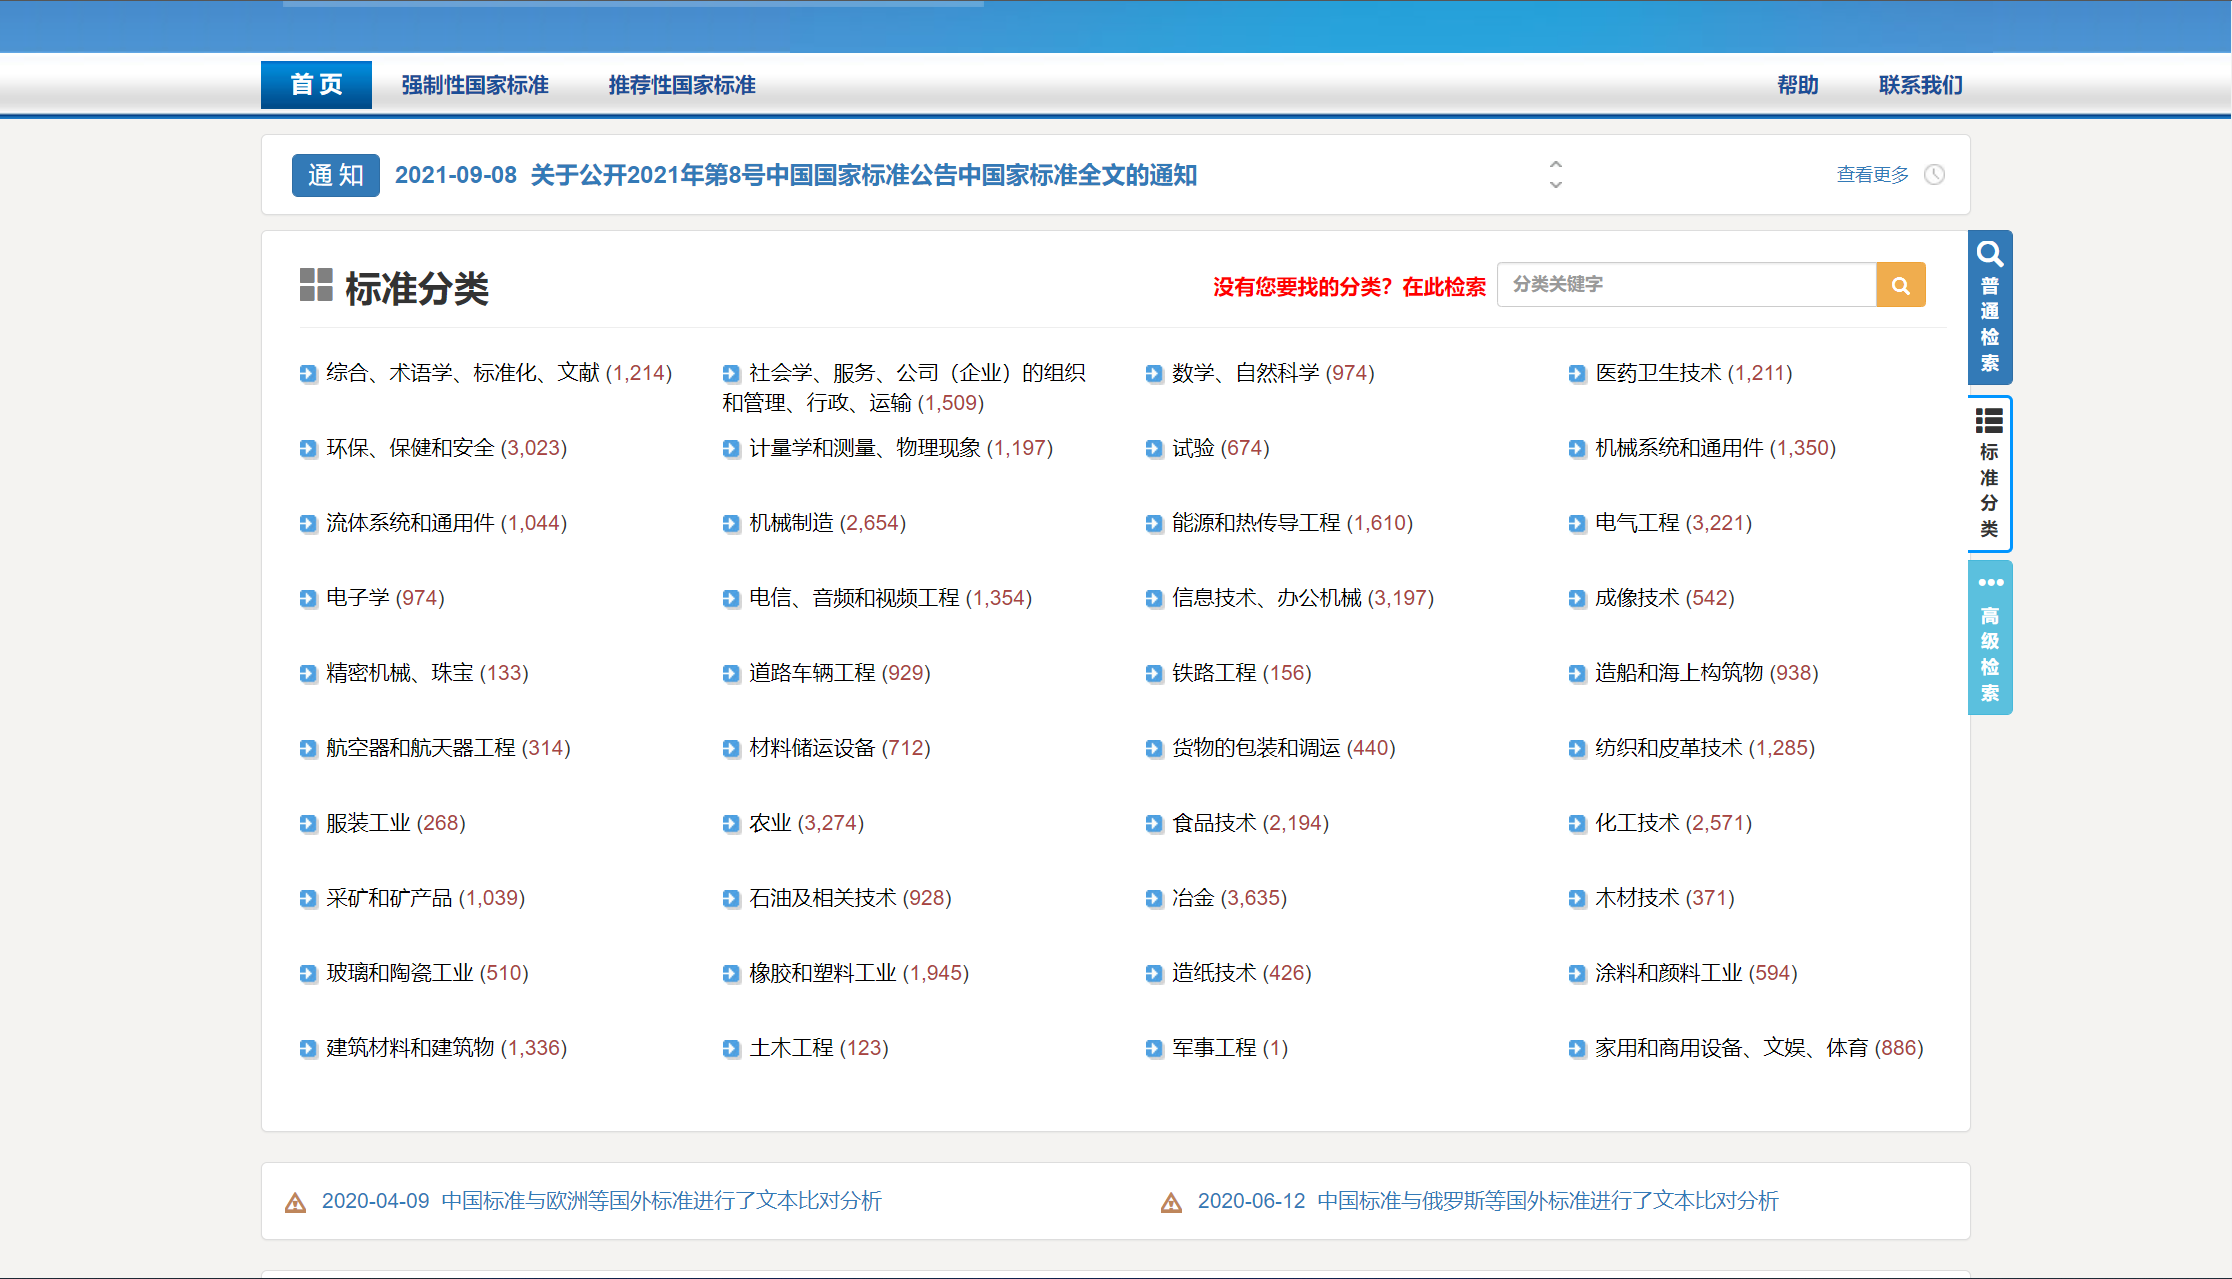Screen dimensions: 2232x1279
Task: Open the 帮助 page
Action: tap(1797, 85)
